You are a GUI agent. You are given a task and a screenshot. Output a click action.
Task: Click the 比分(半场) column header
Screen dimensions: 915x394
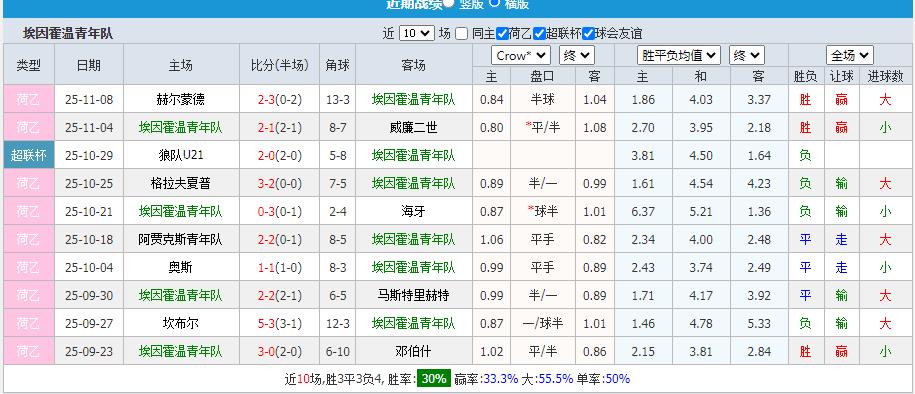tap(280, 64)
